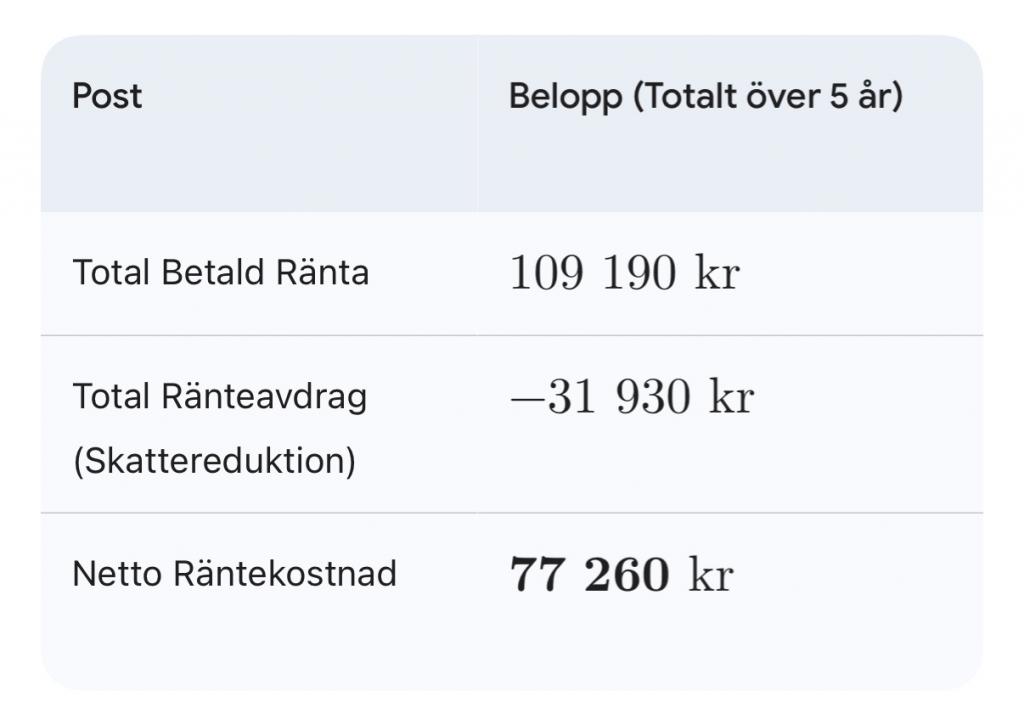The width and height of the screenshot is (1024, 713).
Task: Click "kr" after the 31 930 amount
Action: [x=731, y=397]
